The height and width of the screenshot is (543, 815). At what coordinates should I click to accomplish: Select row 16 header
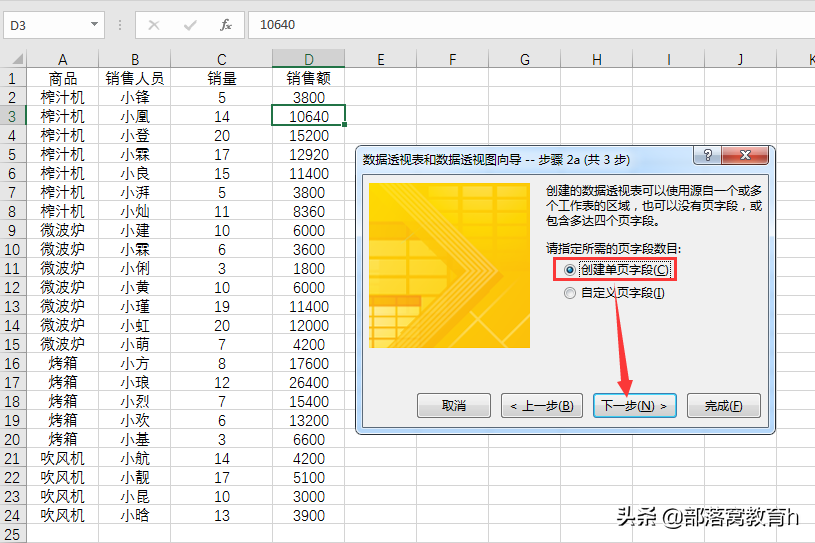click(12, 363)
